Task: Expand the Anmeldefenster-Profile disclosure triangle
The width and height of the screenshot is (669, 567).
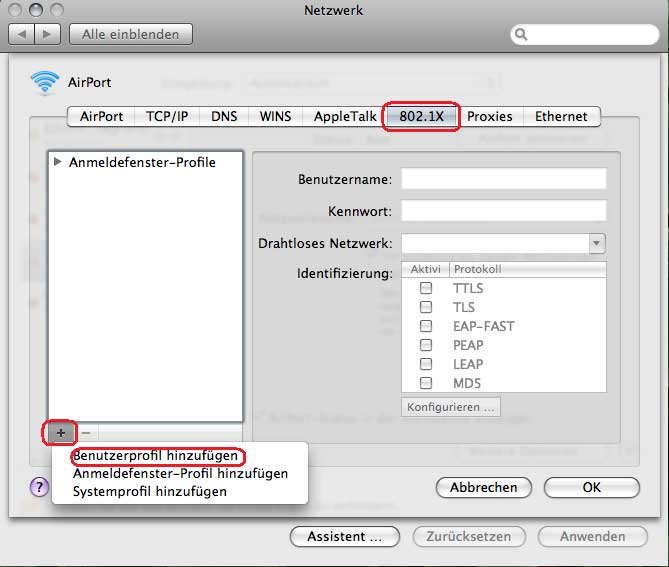Action: (58, 162)
